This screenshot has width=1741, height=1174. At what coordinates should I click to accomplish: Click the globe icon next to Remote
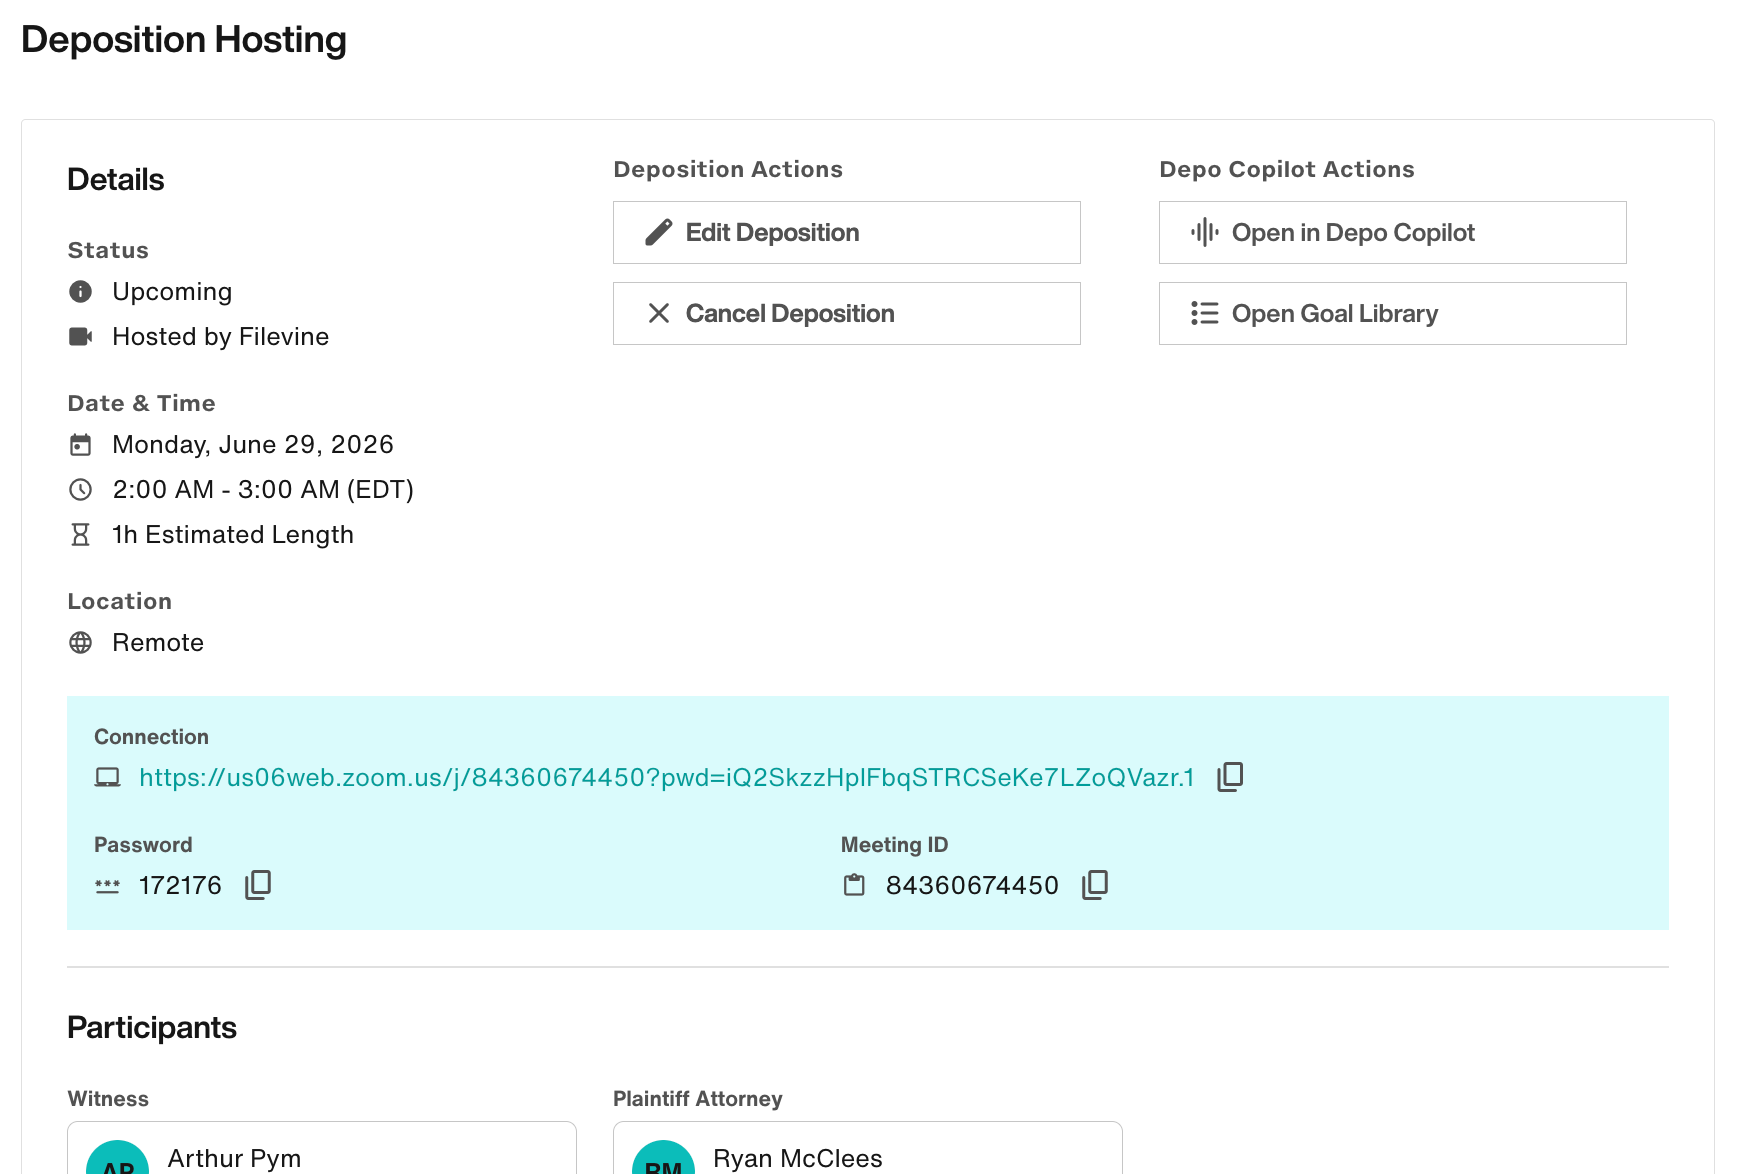pyautogui.click(x=80, y=642)
